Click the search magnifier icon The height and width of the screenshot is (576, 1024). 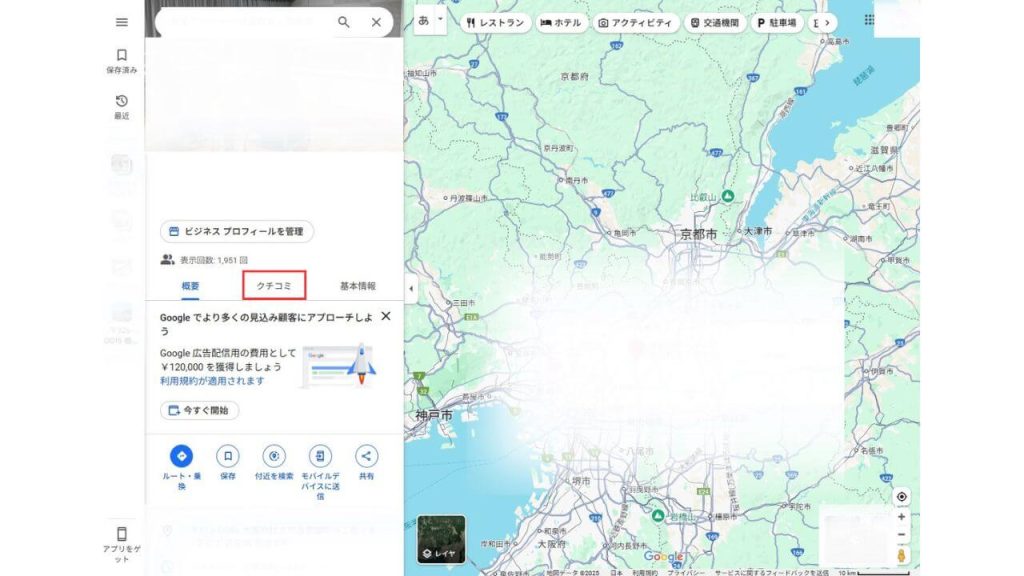pyautogui.click(x=344, y=22)
